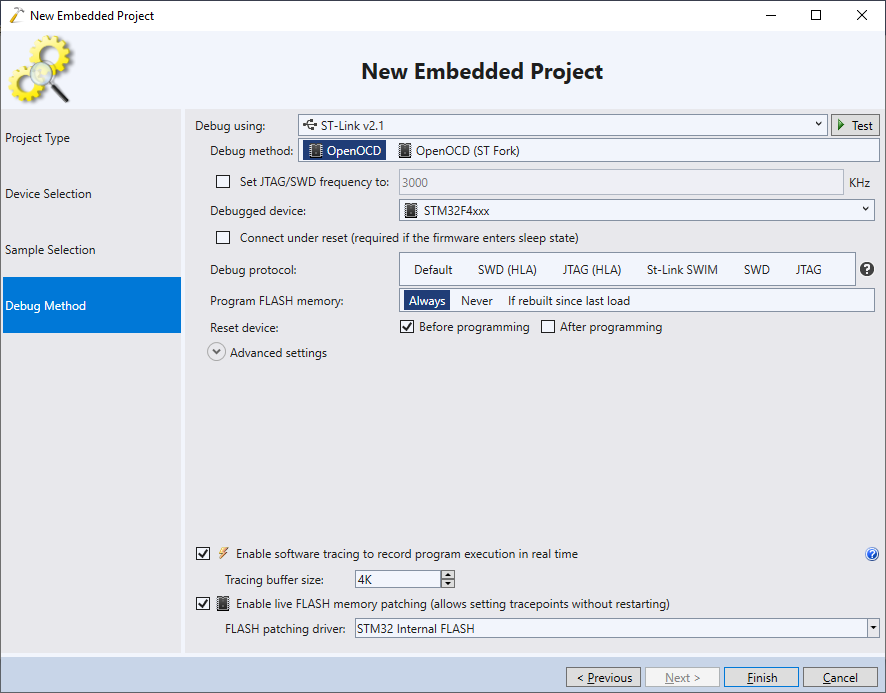Increase the tracing buffer size with up arrow

pyautogui.click(x=448, y=574)
